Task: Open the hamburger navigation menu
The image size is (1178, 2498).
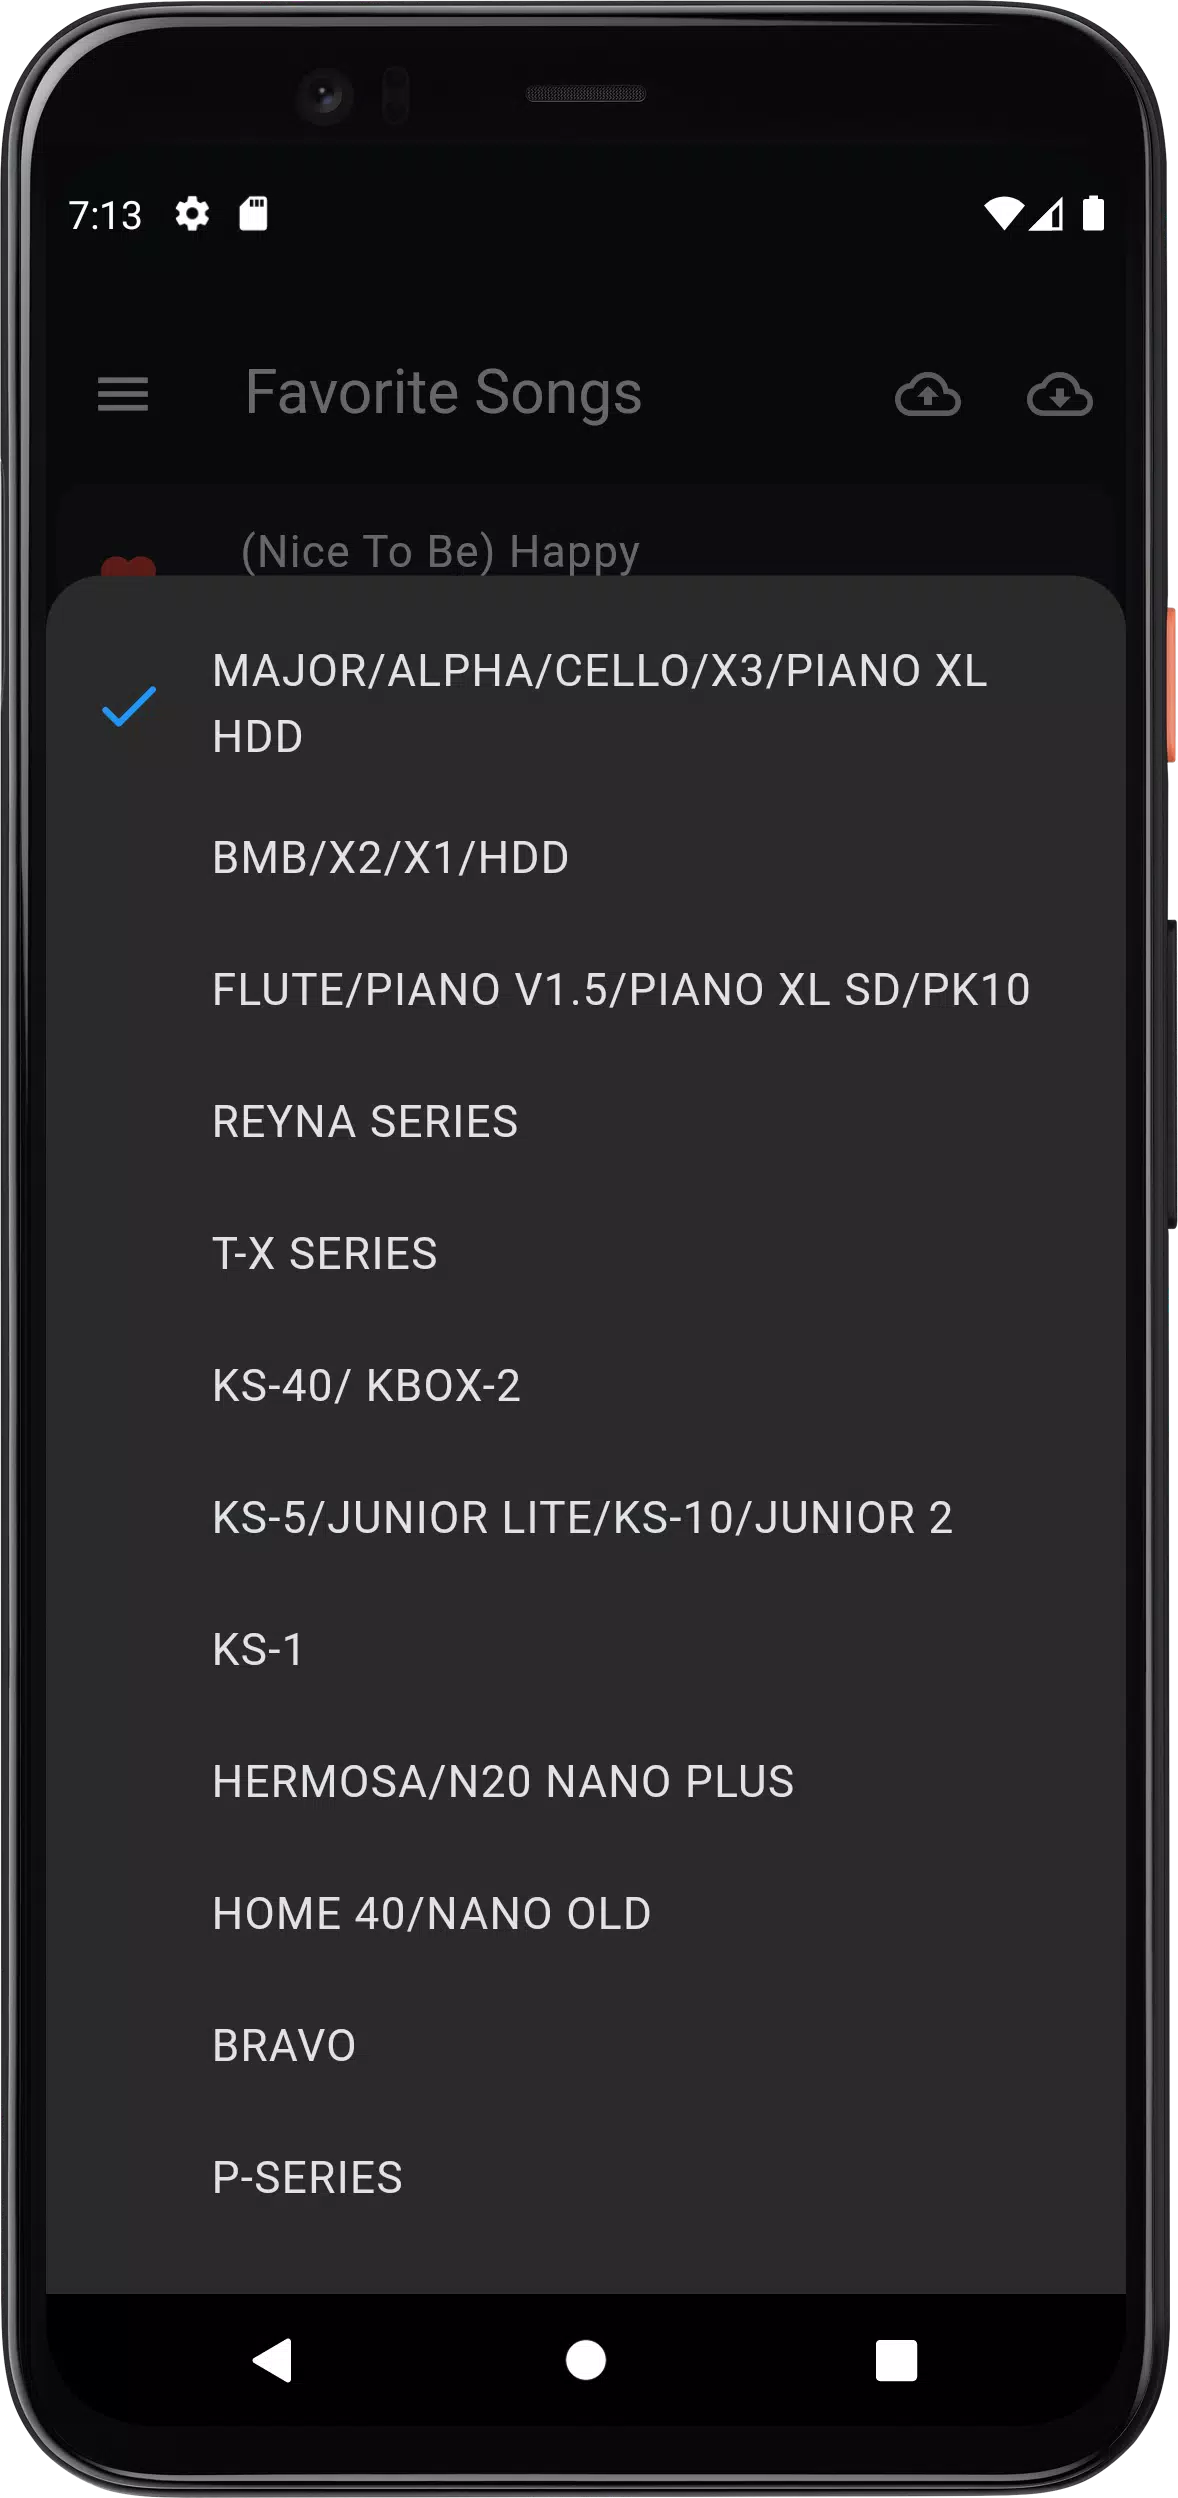Action: tap(122, 394)
